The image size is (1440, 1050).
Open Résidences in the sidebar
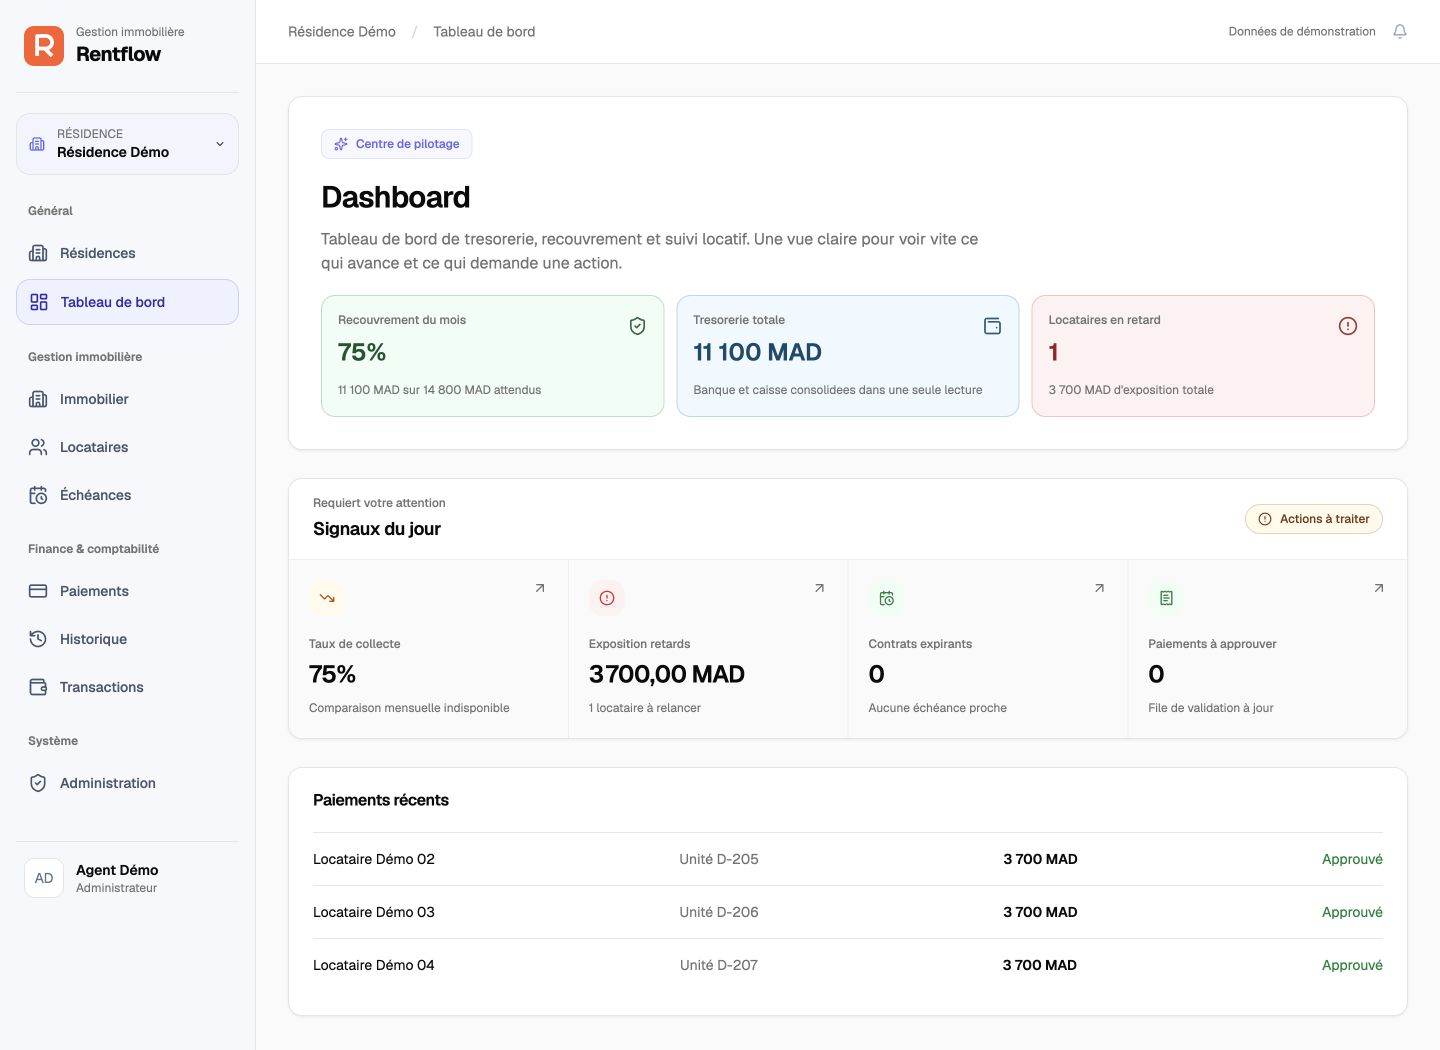[127, 253]
